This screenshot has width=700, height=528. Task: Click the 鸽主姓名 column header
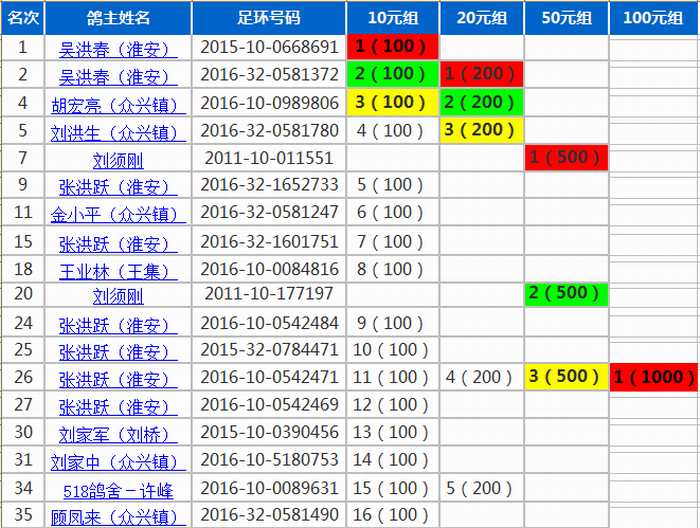coord(118,18)
